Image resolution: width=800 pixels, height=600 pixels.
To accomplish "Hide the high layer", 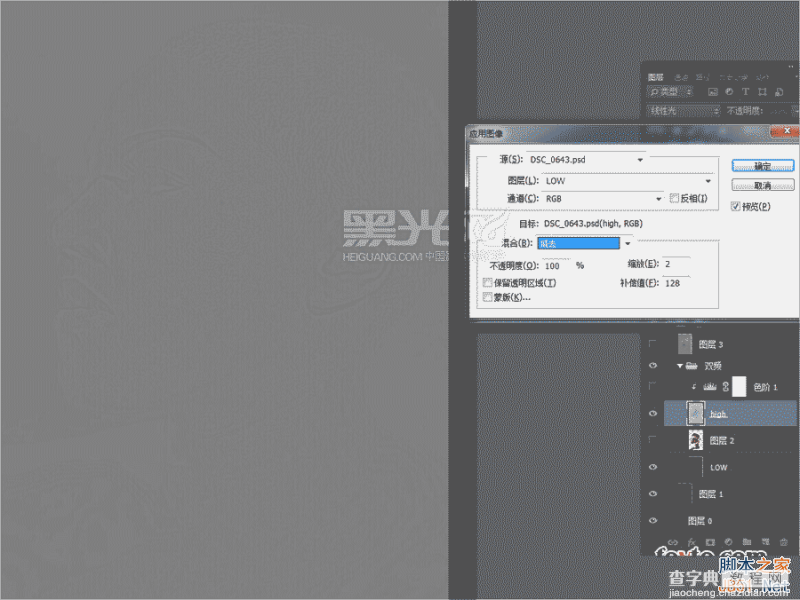I will pos(653,413).
